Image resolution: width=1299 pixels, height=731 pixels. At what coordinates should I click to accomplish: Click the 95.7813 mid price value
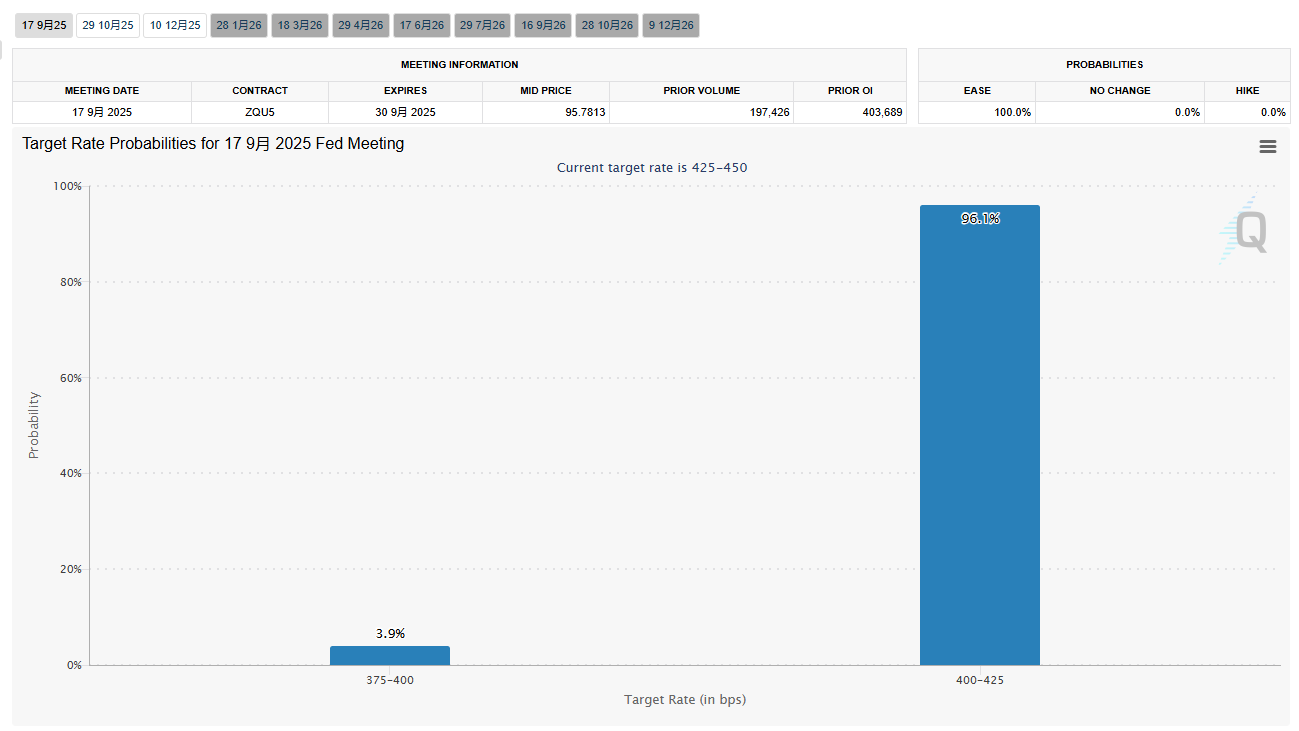tap(584, 112)
